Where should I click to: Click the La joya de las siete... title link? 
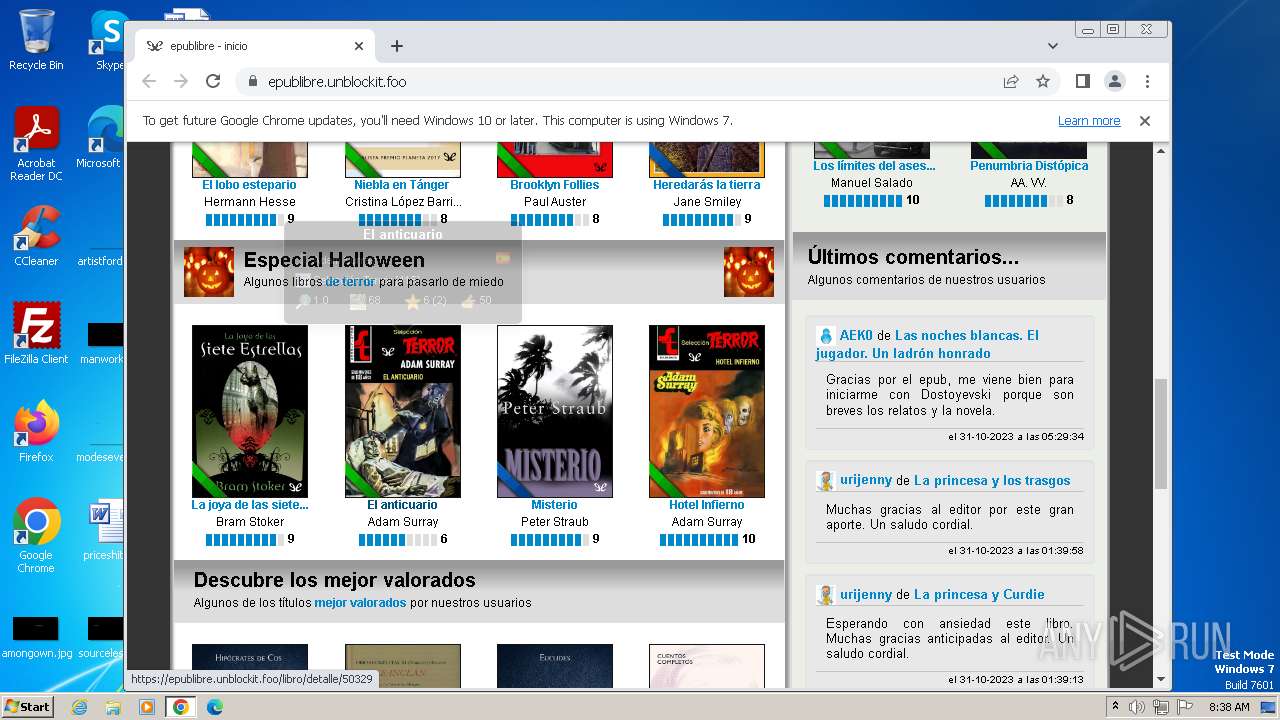(250, 505)
